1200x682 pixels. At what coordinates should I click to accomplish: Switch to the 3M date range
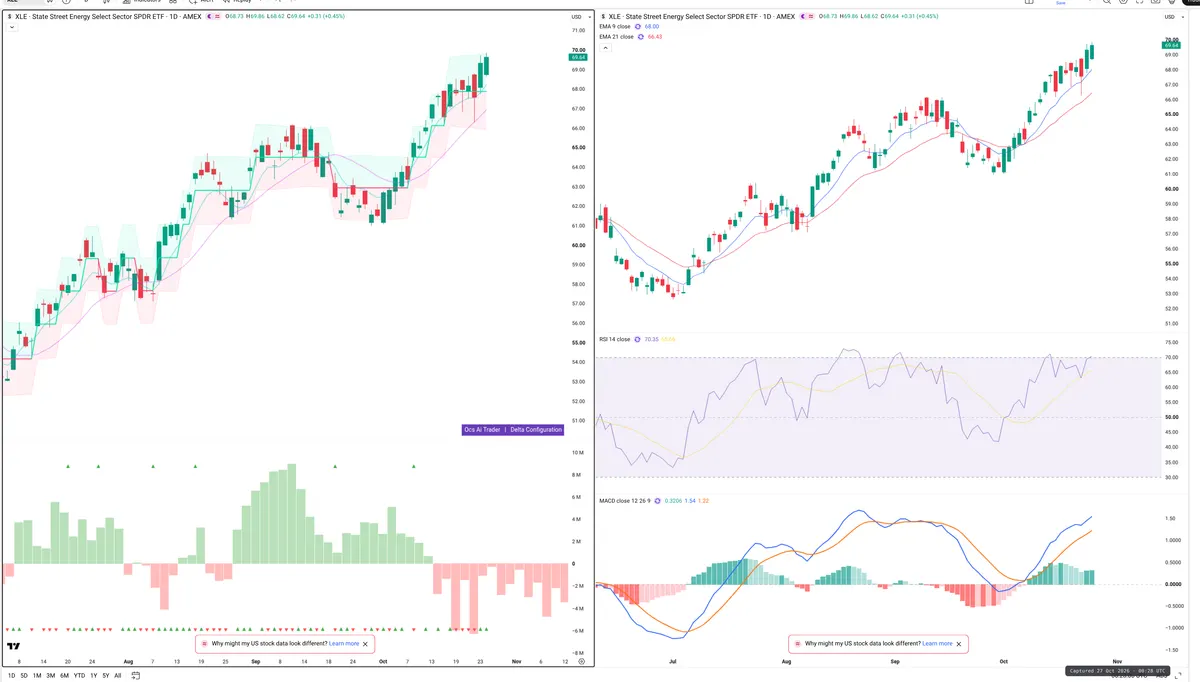coord(51,675)
